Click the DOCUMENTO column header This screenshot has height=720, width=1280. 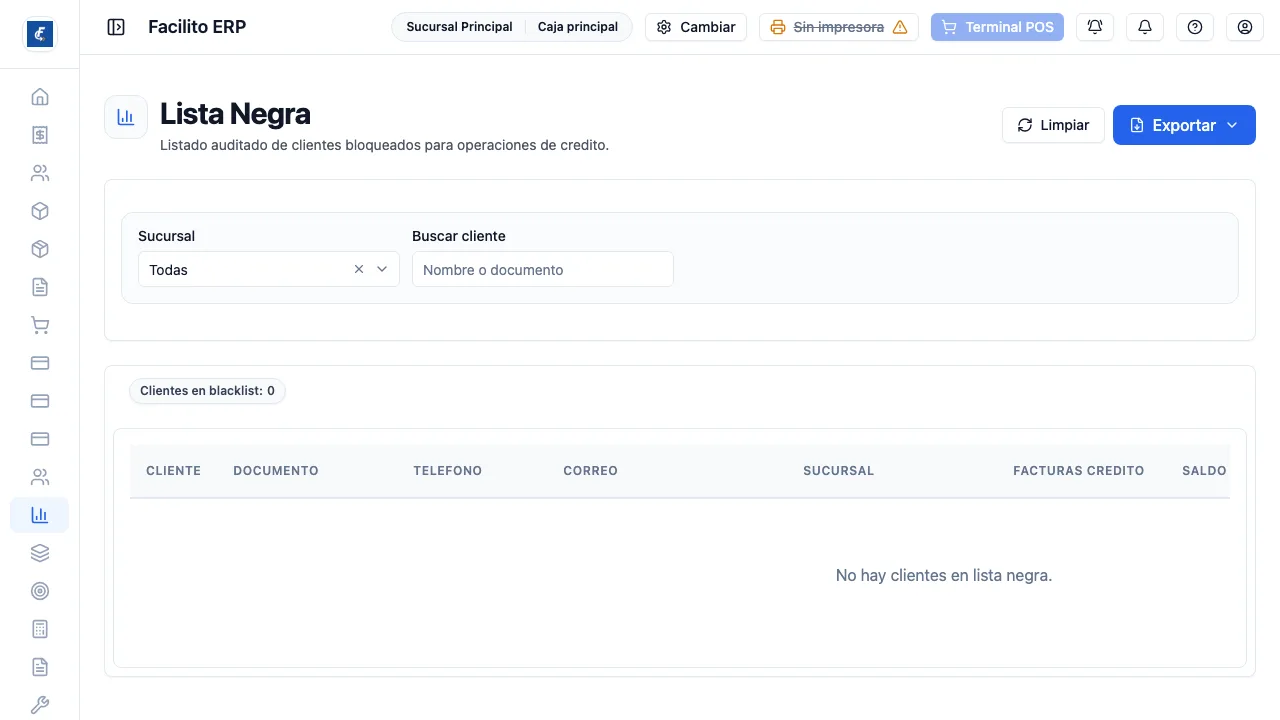tap(276, 470)
